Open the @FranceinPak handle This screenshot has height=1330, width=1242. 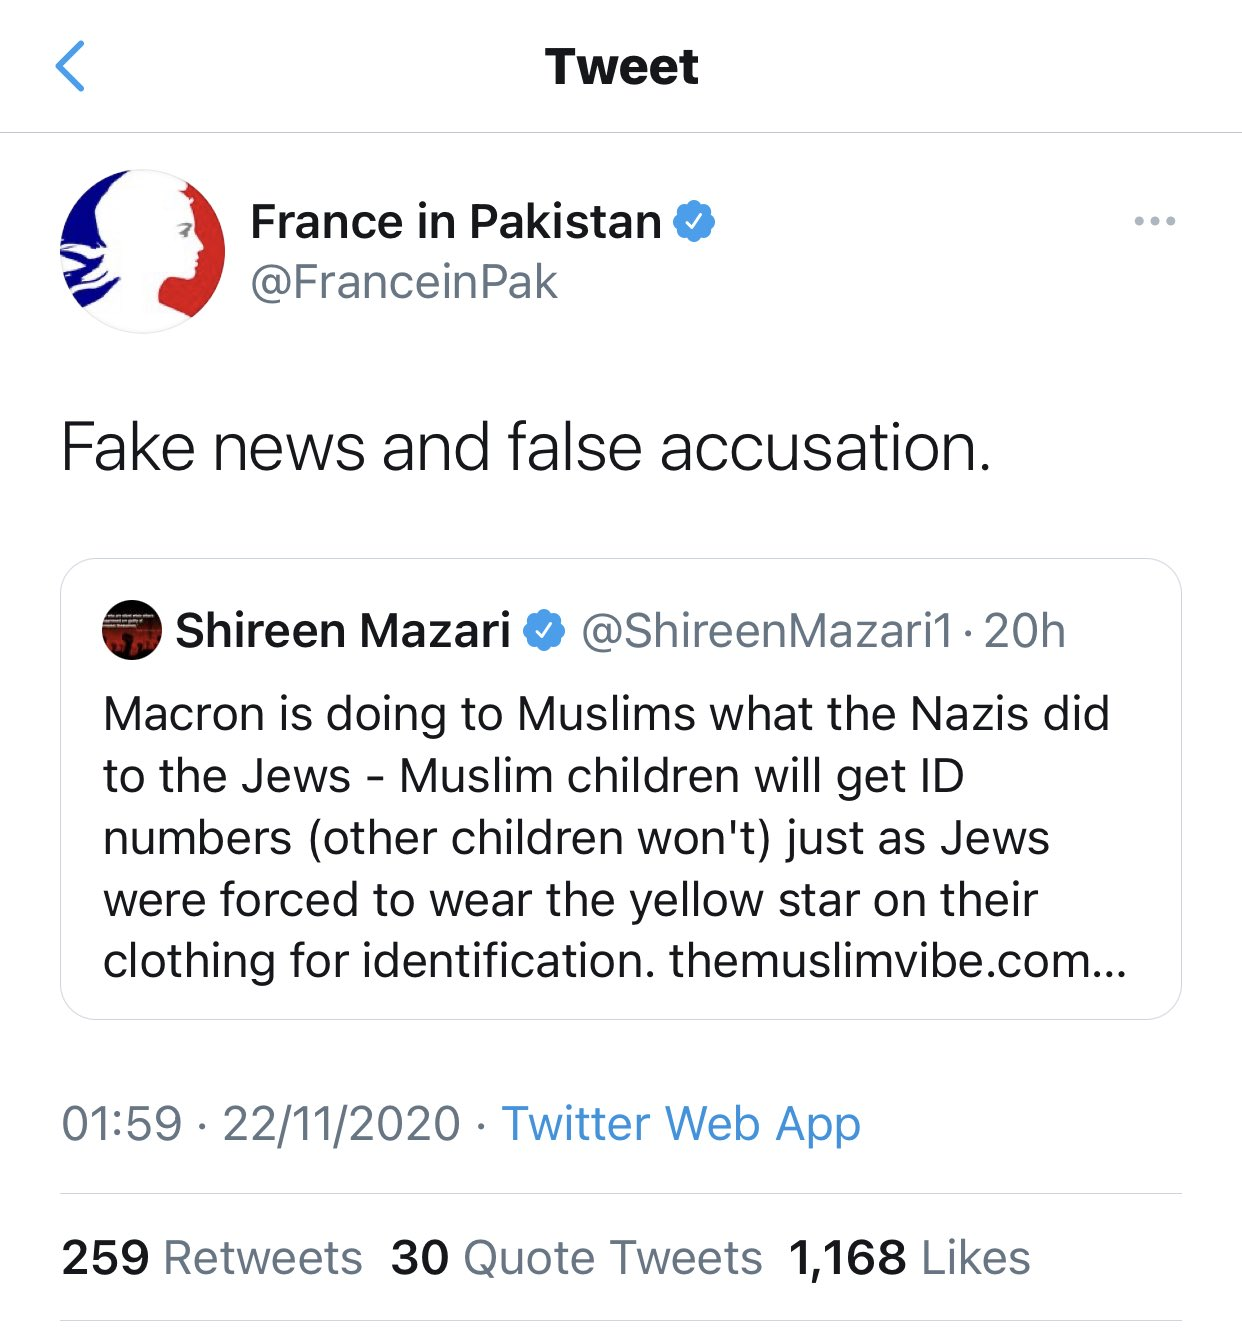403,283
